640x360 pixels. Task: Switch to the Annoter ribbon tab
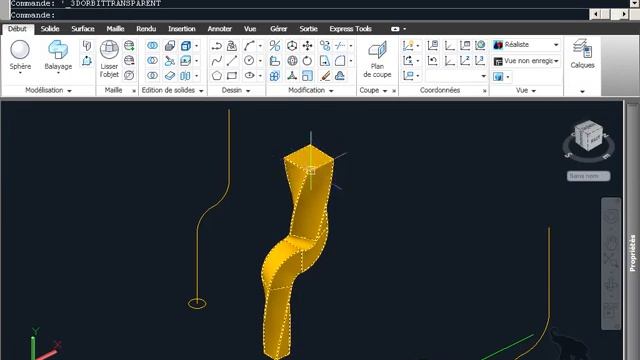[220, 29]
